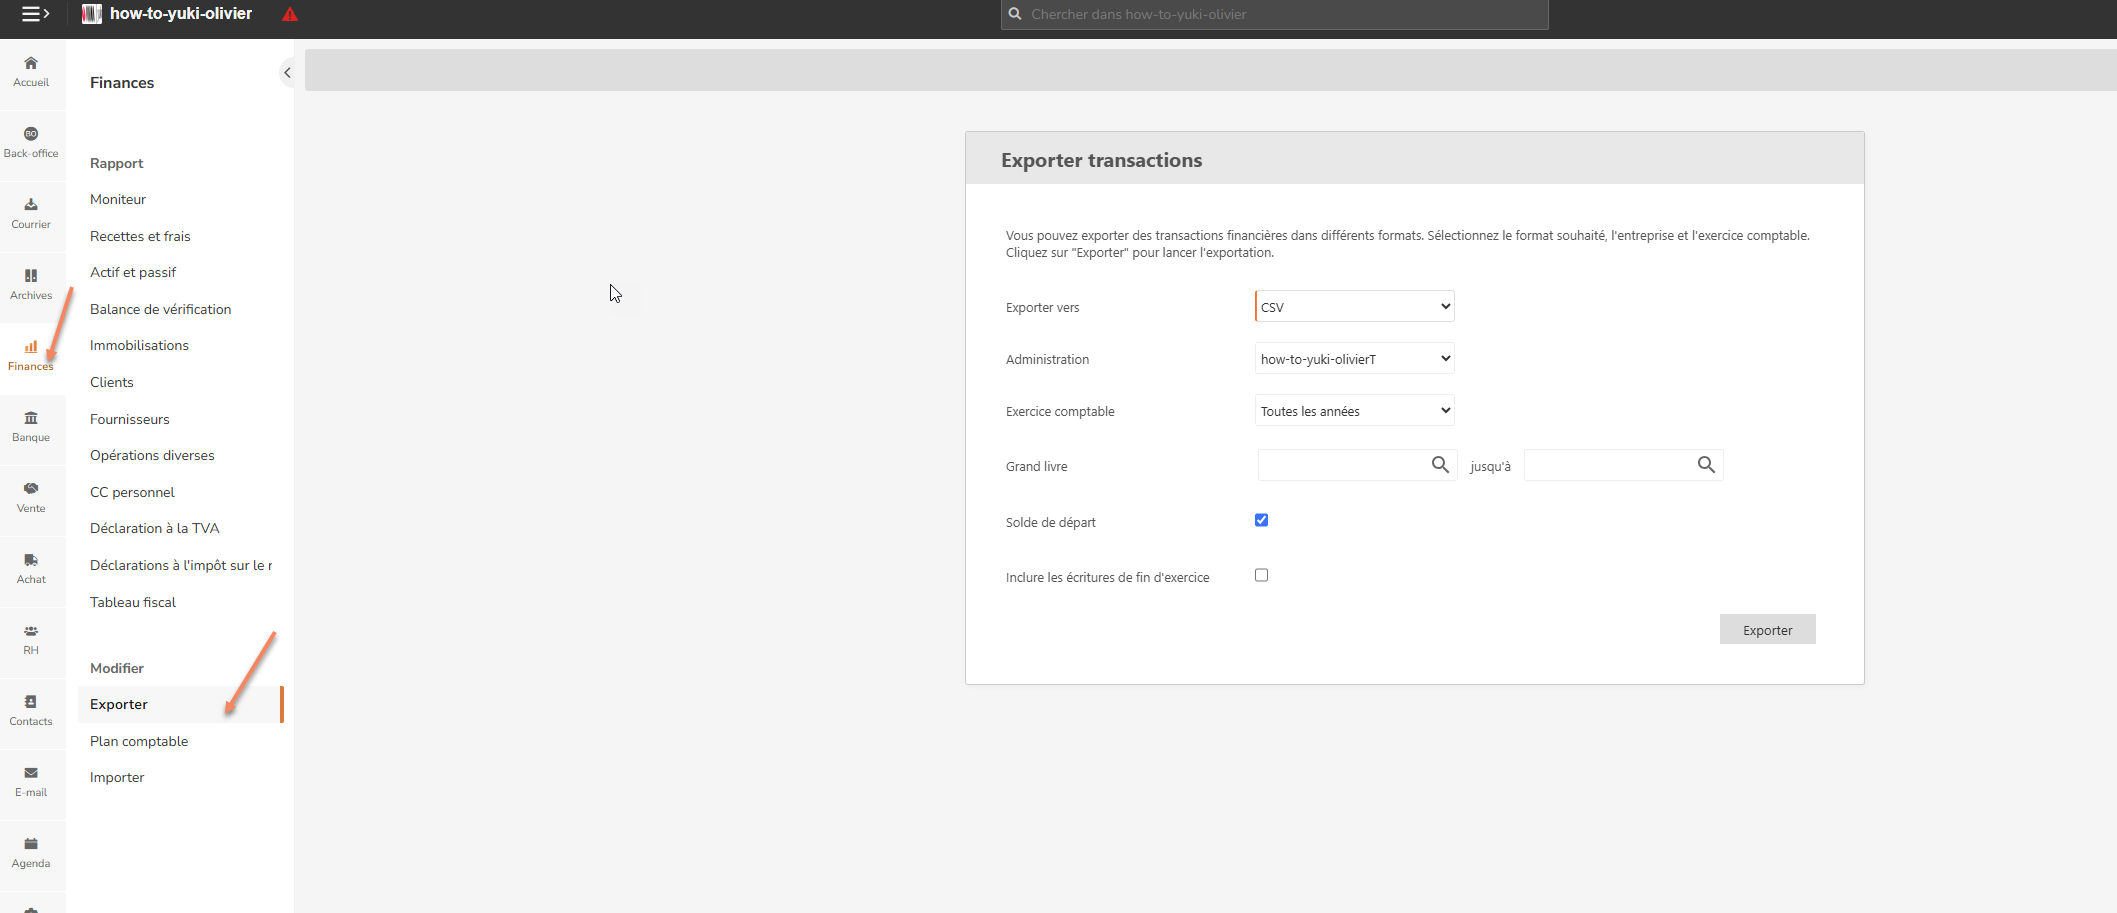The height and width of the screenshot is (913, 2117).
Task: Collapse the Finances side panel chevron
Action: (287, 72)
